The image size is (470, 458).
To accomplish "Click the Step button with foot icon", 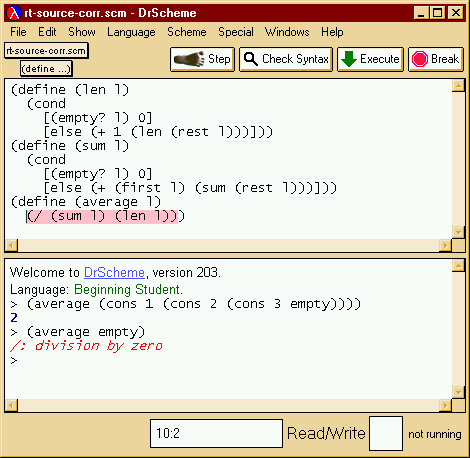I will pyautogui.click(x=202, y=59).
